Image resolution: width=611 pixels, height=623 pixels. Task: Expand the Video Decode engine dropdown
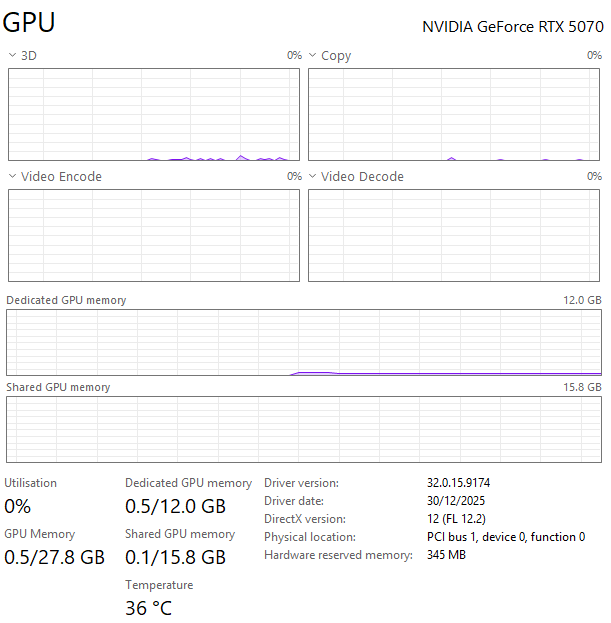point(313,177)
